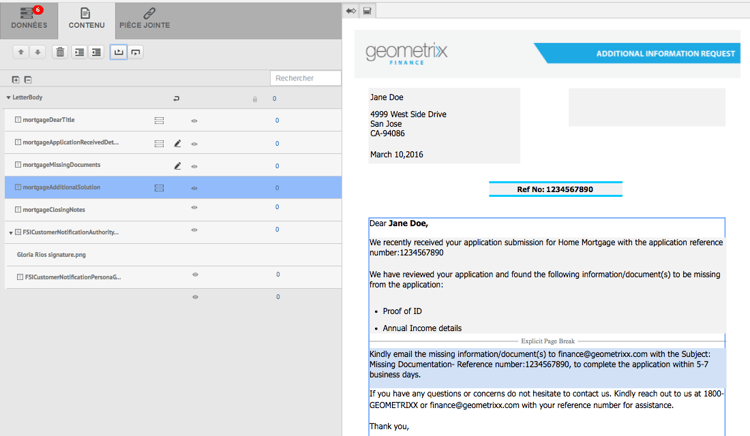This screenshot has height=436, width=750.
Task: Click mortgageAdditionalSolution paragraph spacing icon
Action: click(159, 188)
